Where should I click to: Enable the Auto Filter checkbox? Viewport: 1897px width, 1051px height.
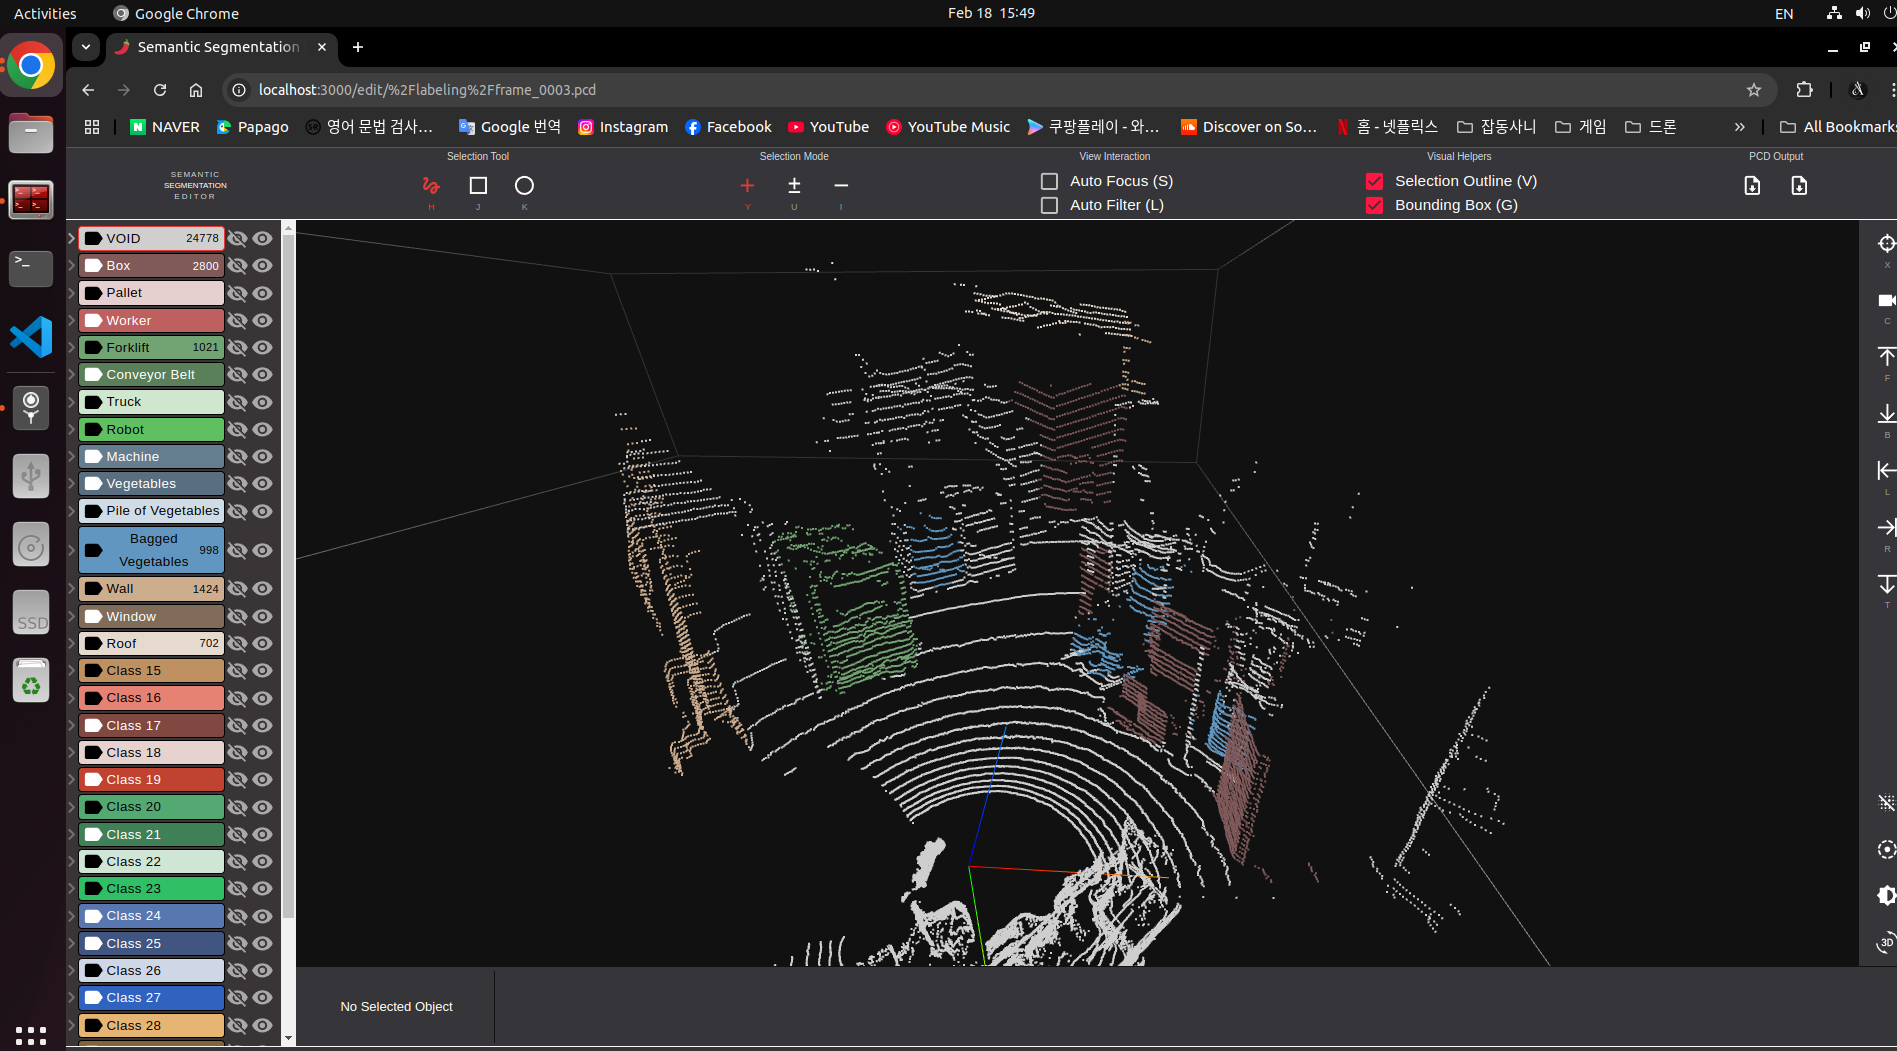pyautogui.click(x=1049, y=205)
